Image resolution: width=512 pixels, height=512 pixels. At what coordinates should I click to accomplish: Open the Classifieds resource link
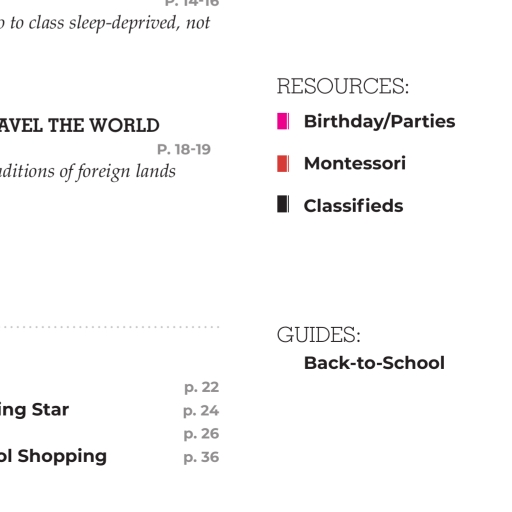point(353,205)
